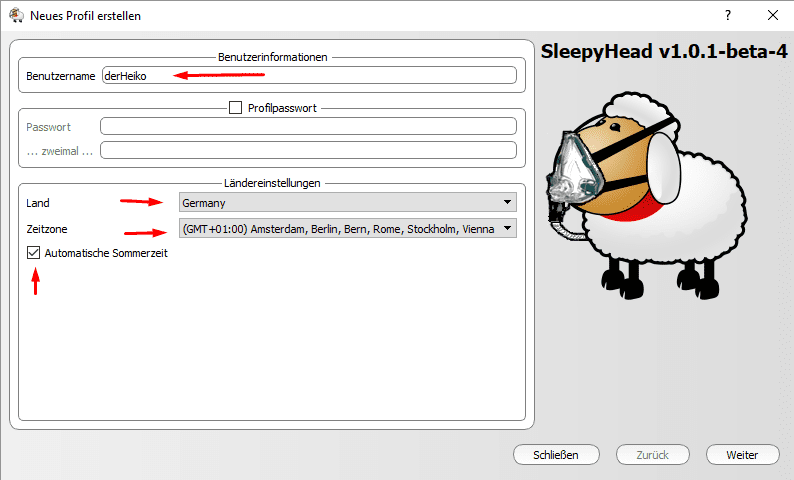Click the Ländereinstellungen group title

click(x=272, y=184)
